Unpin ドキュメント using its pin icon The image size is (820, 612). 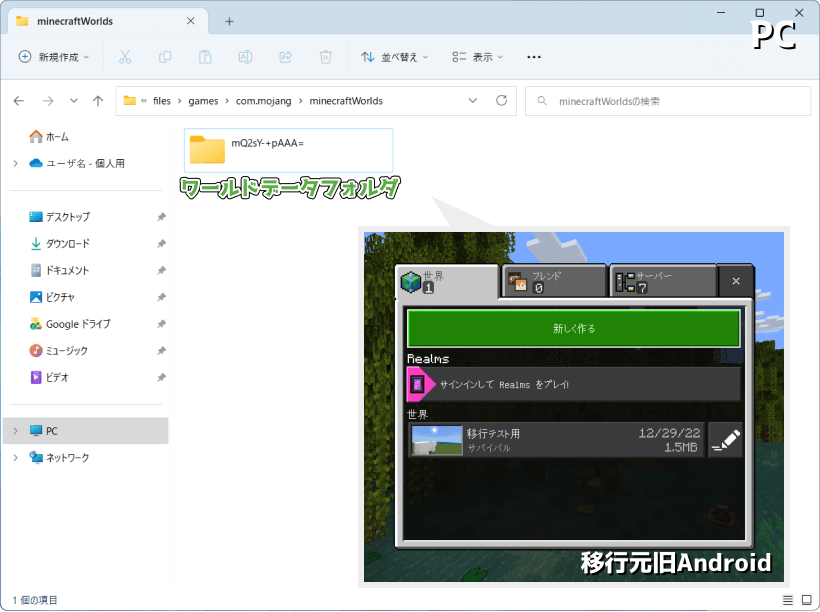pos(161,270)
